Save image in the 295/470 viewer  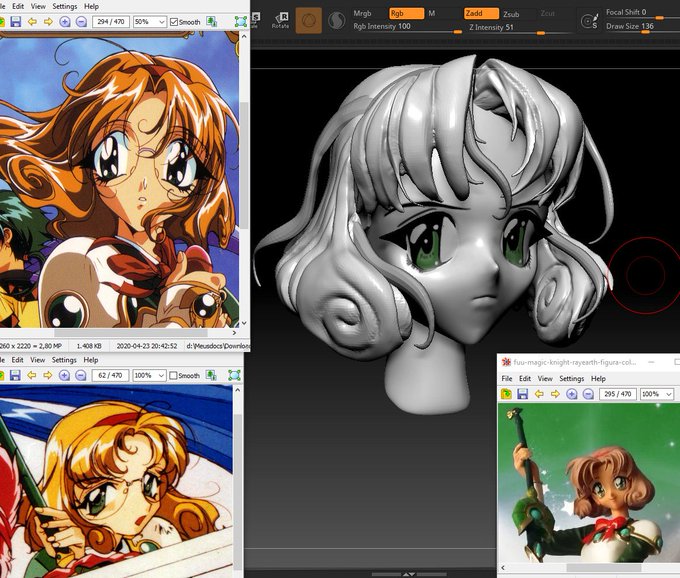pos(523,394)
